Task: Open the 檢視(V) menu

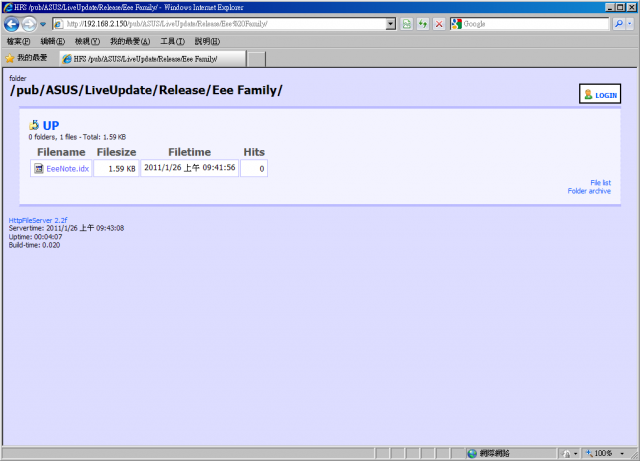Action: 87,41
